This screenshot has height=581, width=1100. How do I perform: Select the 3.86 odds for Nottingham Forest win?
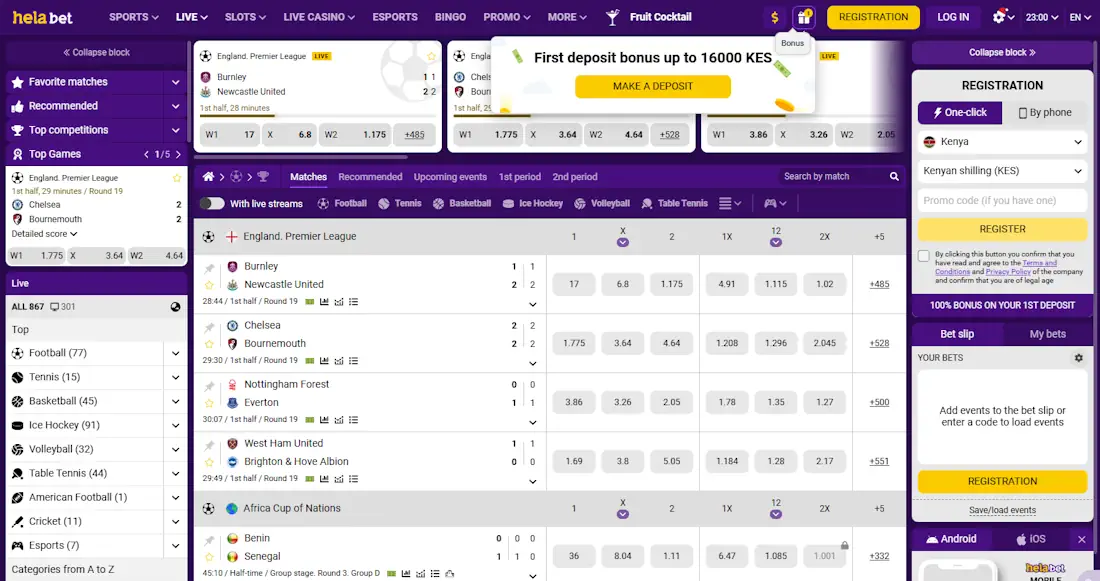[x=573, y=402]
